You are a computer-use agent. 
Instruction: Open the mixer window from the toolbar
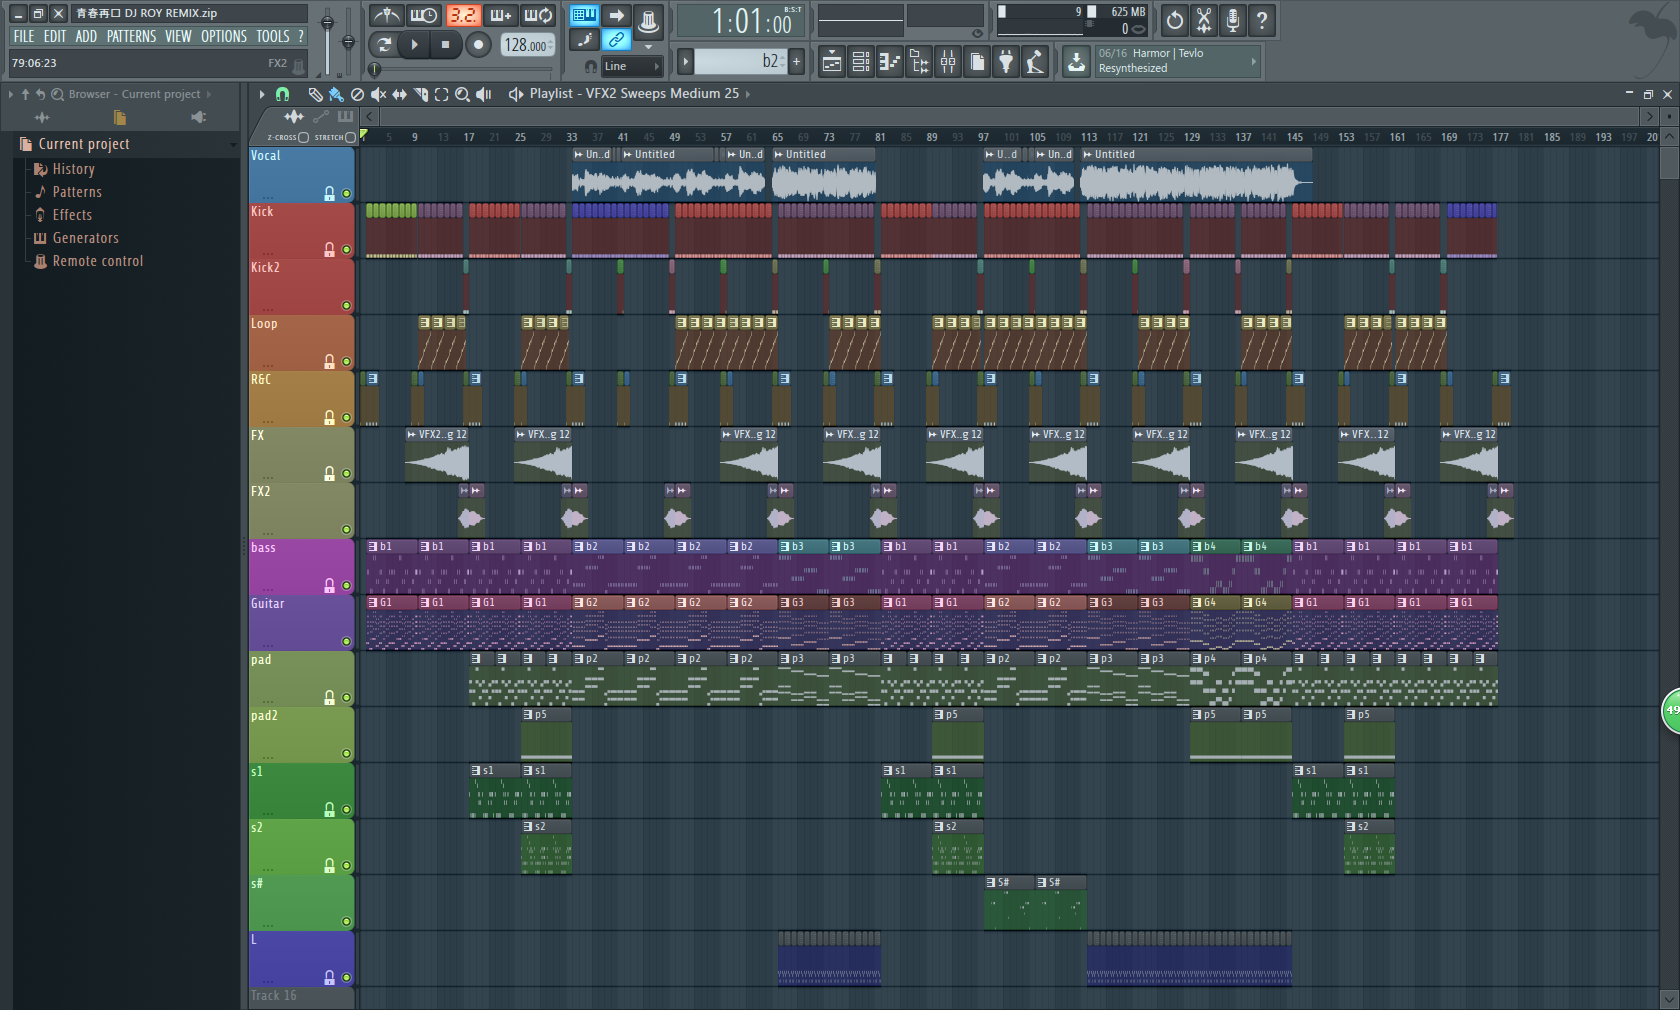[947, 62]
